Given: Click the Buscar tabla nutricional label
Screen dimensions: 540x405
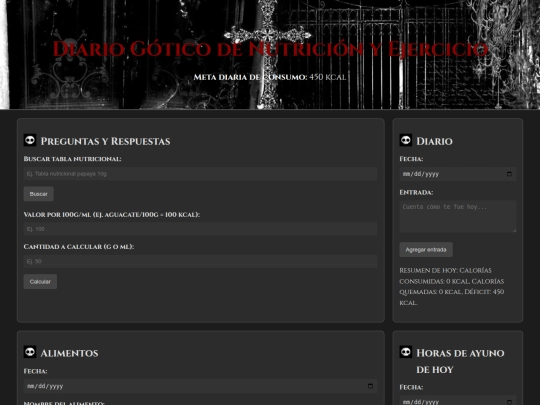Looking at the screenshot, I should pyautogui.click(x=72, y=159).
